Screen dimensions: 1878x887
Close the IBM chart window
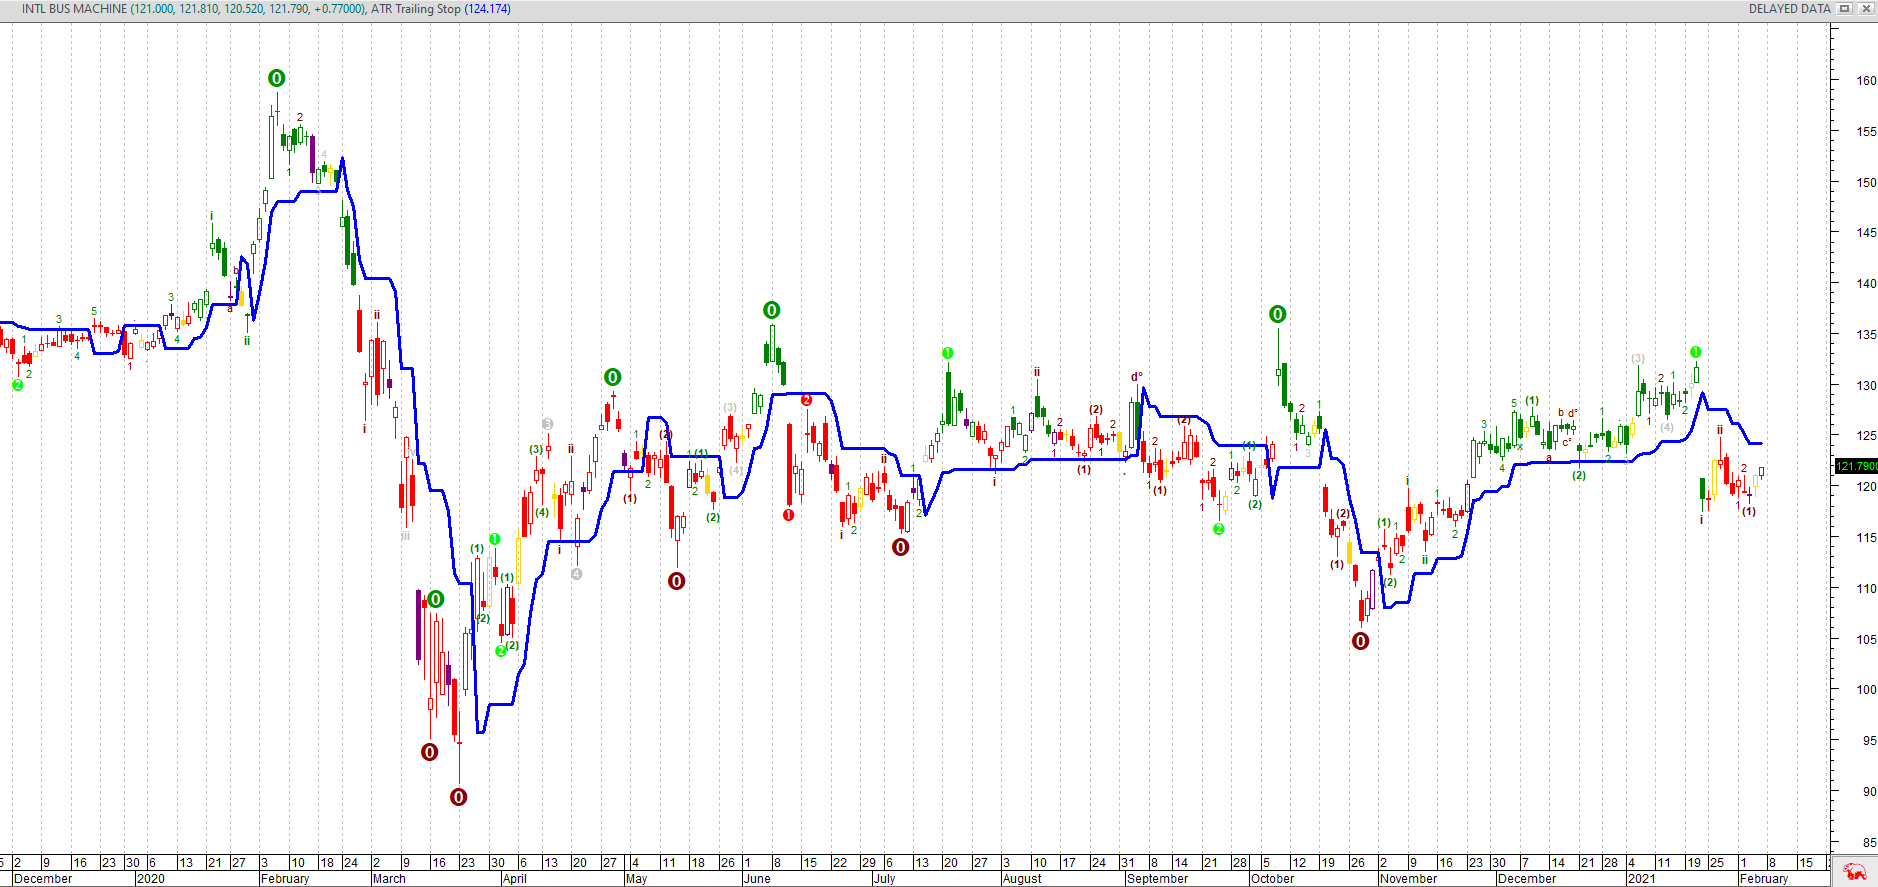(x=1865, y=9)
